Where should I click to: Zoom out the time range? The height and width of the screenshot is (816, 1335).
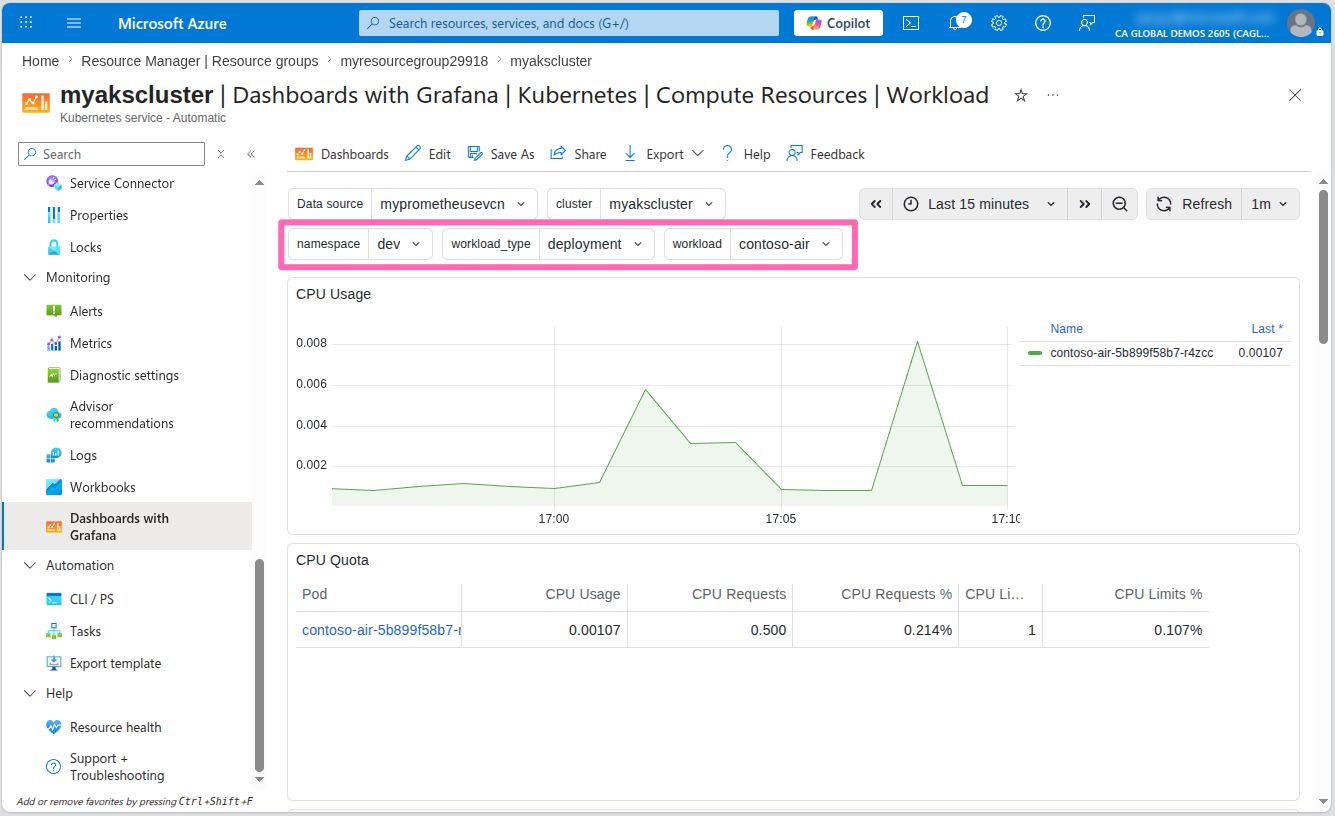[x=1120, y=204]
